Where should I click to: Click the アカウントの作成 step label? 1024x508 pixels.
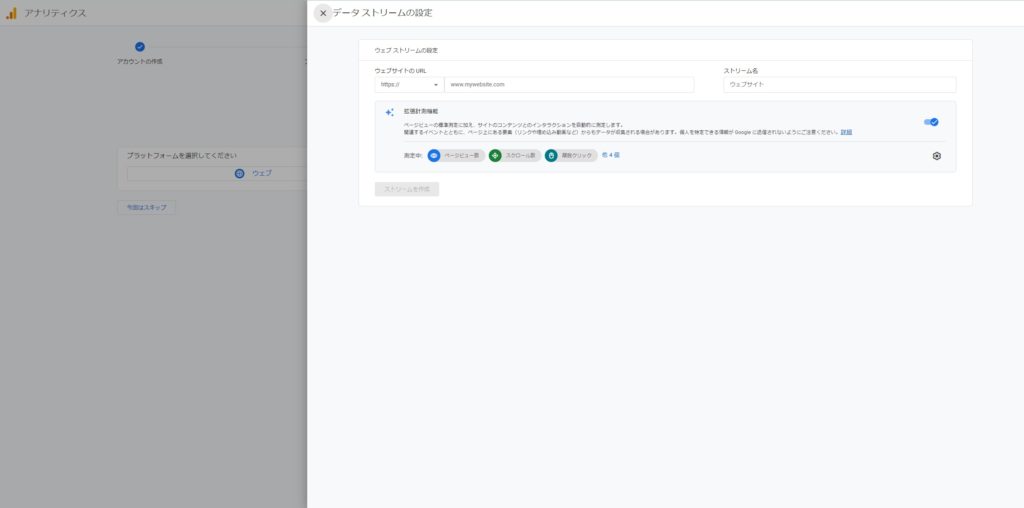point(139,62)
